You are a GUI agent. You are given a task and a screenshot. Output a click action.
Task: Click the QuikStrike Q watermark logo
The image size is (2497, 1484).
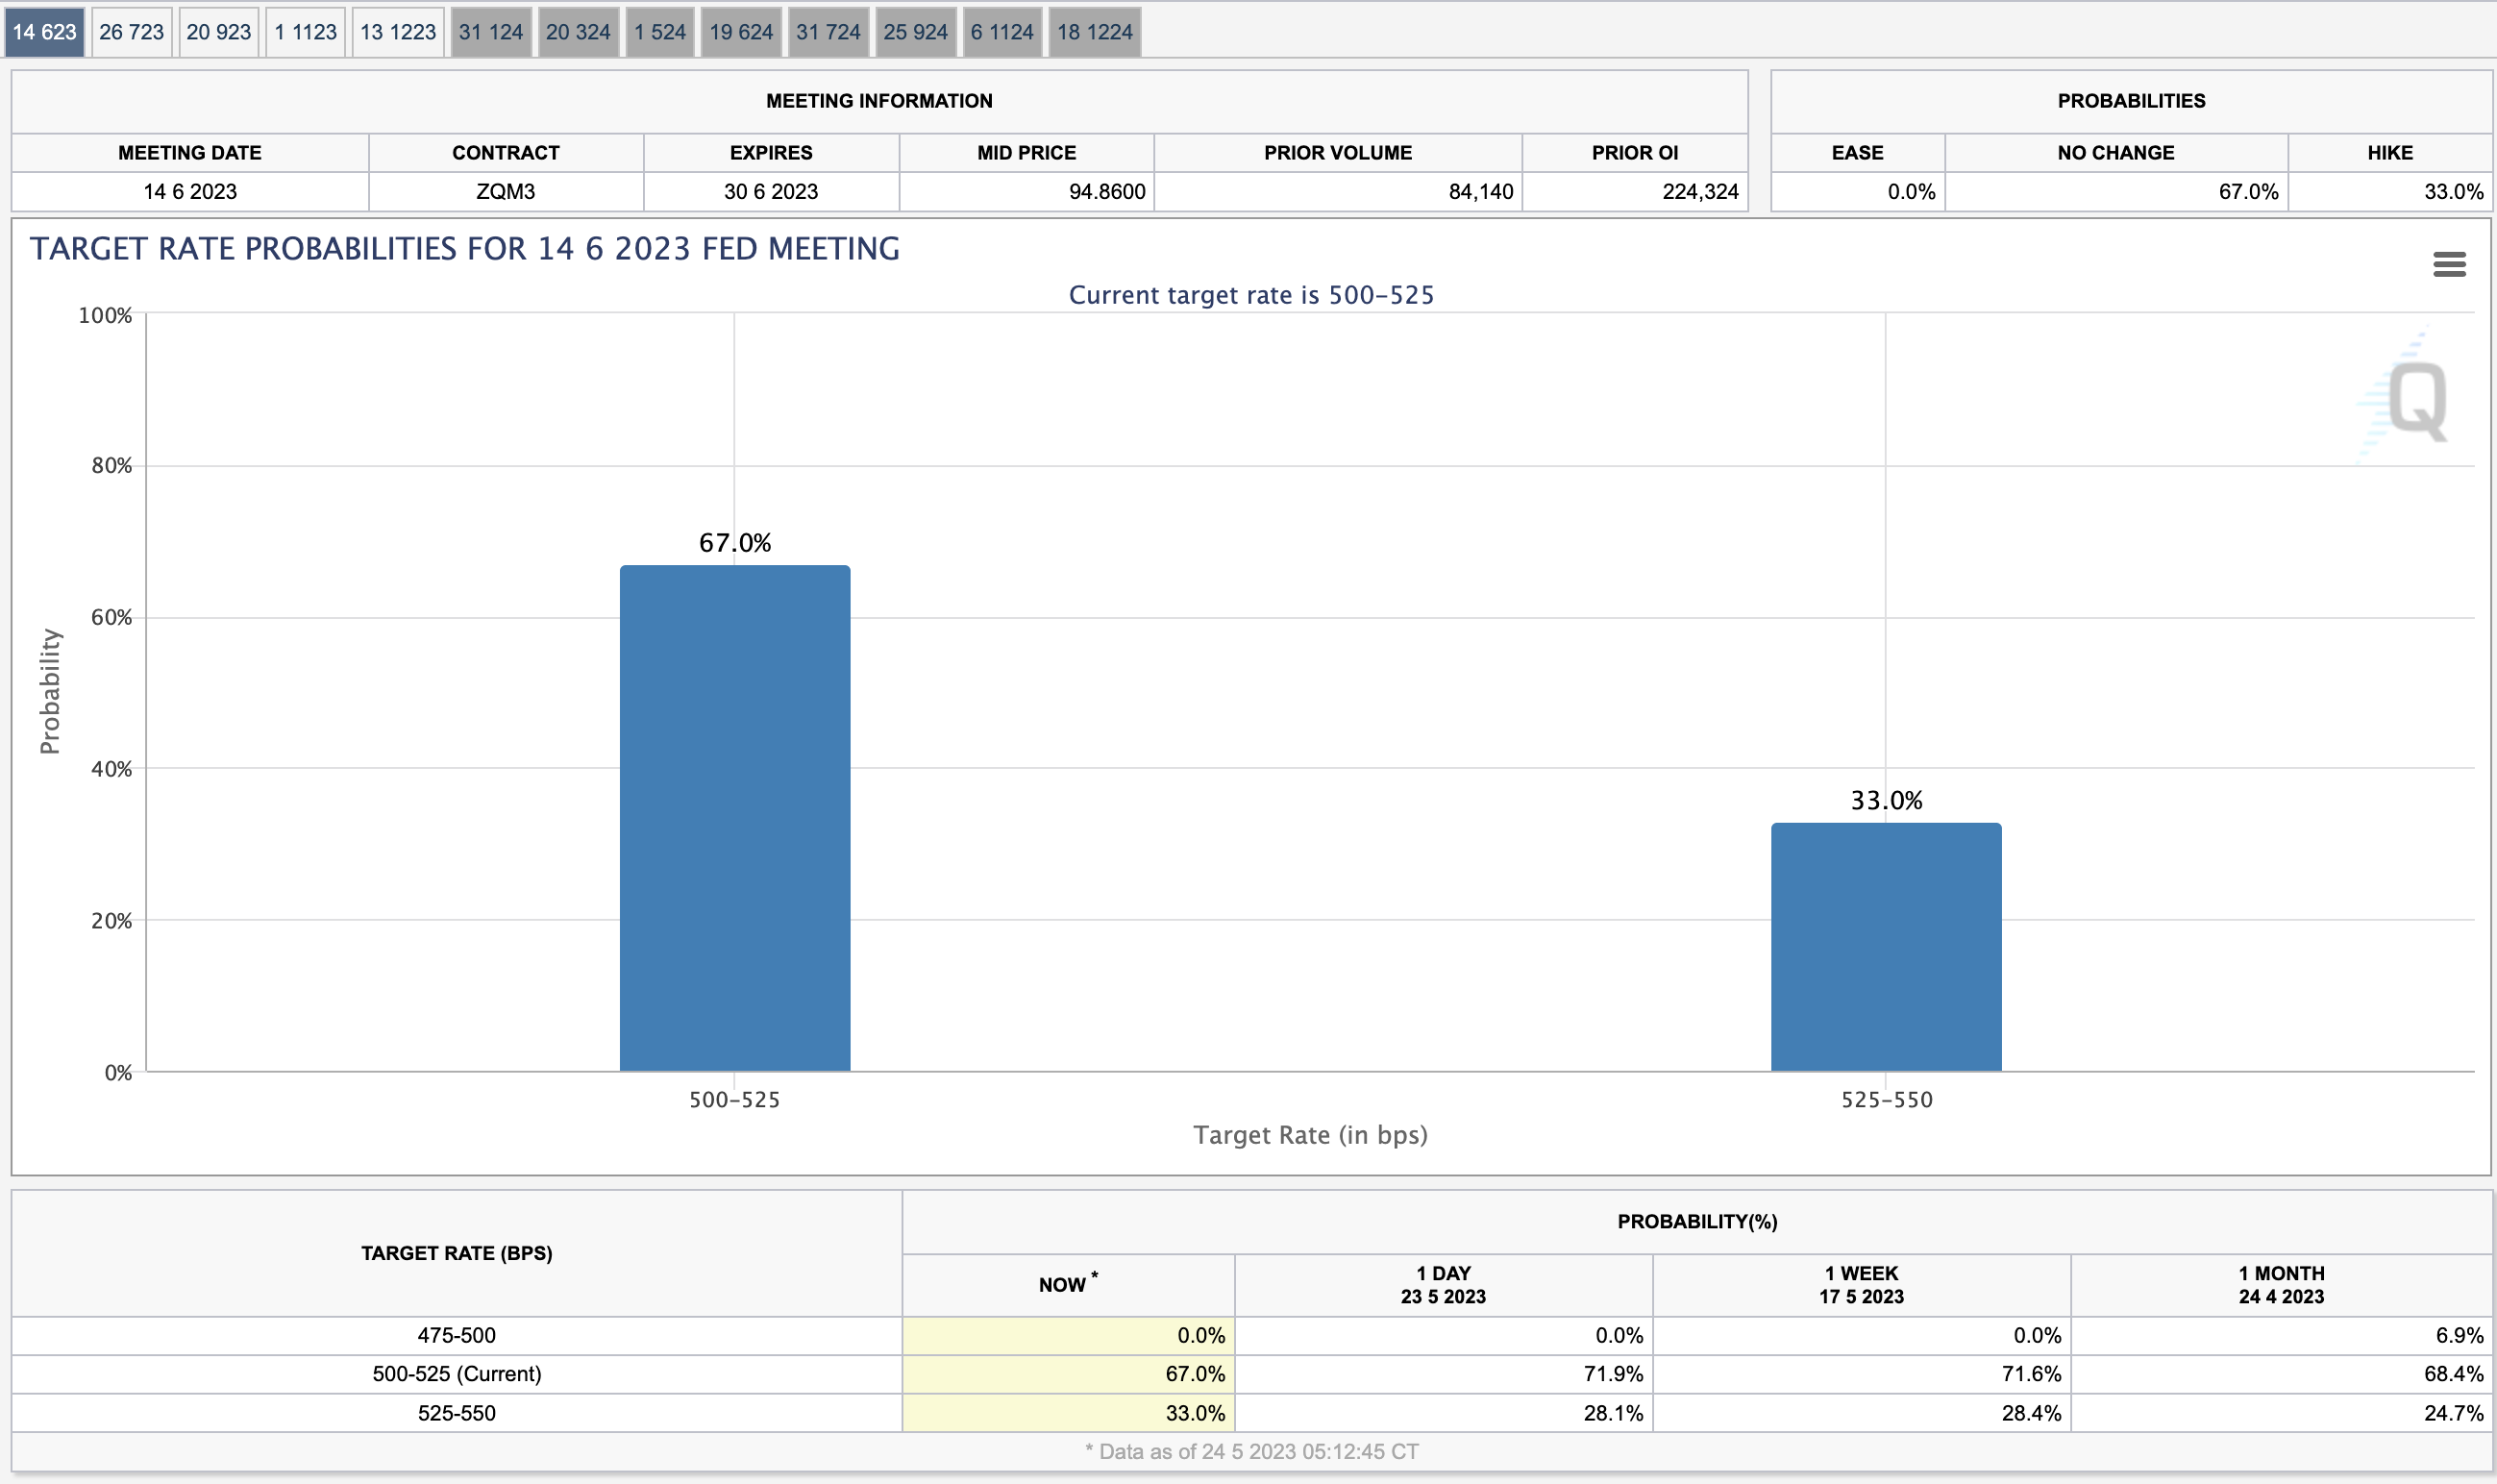point(2415,400)
